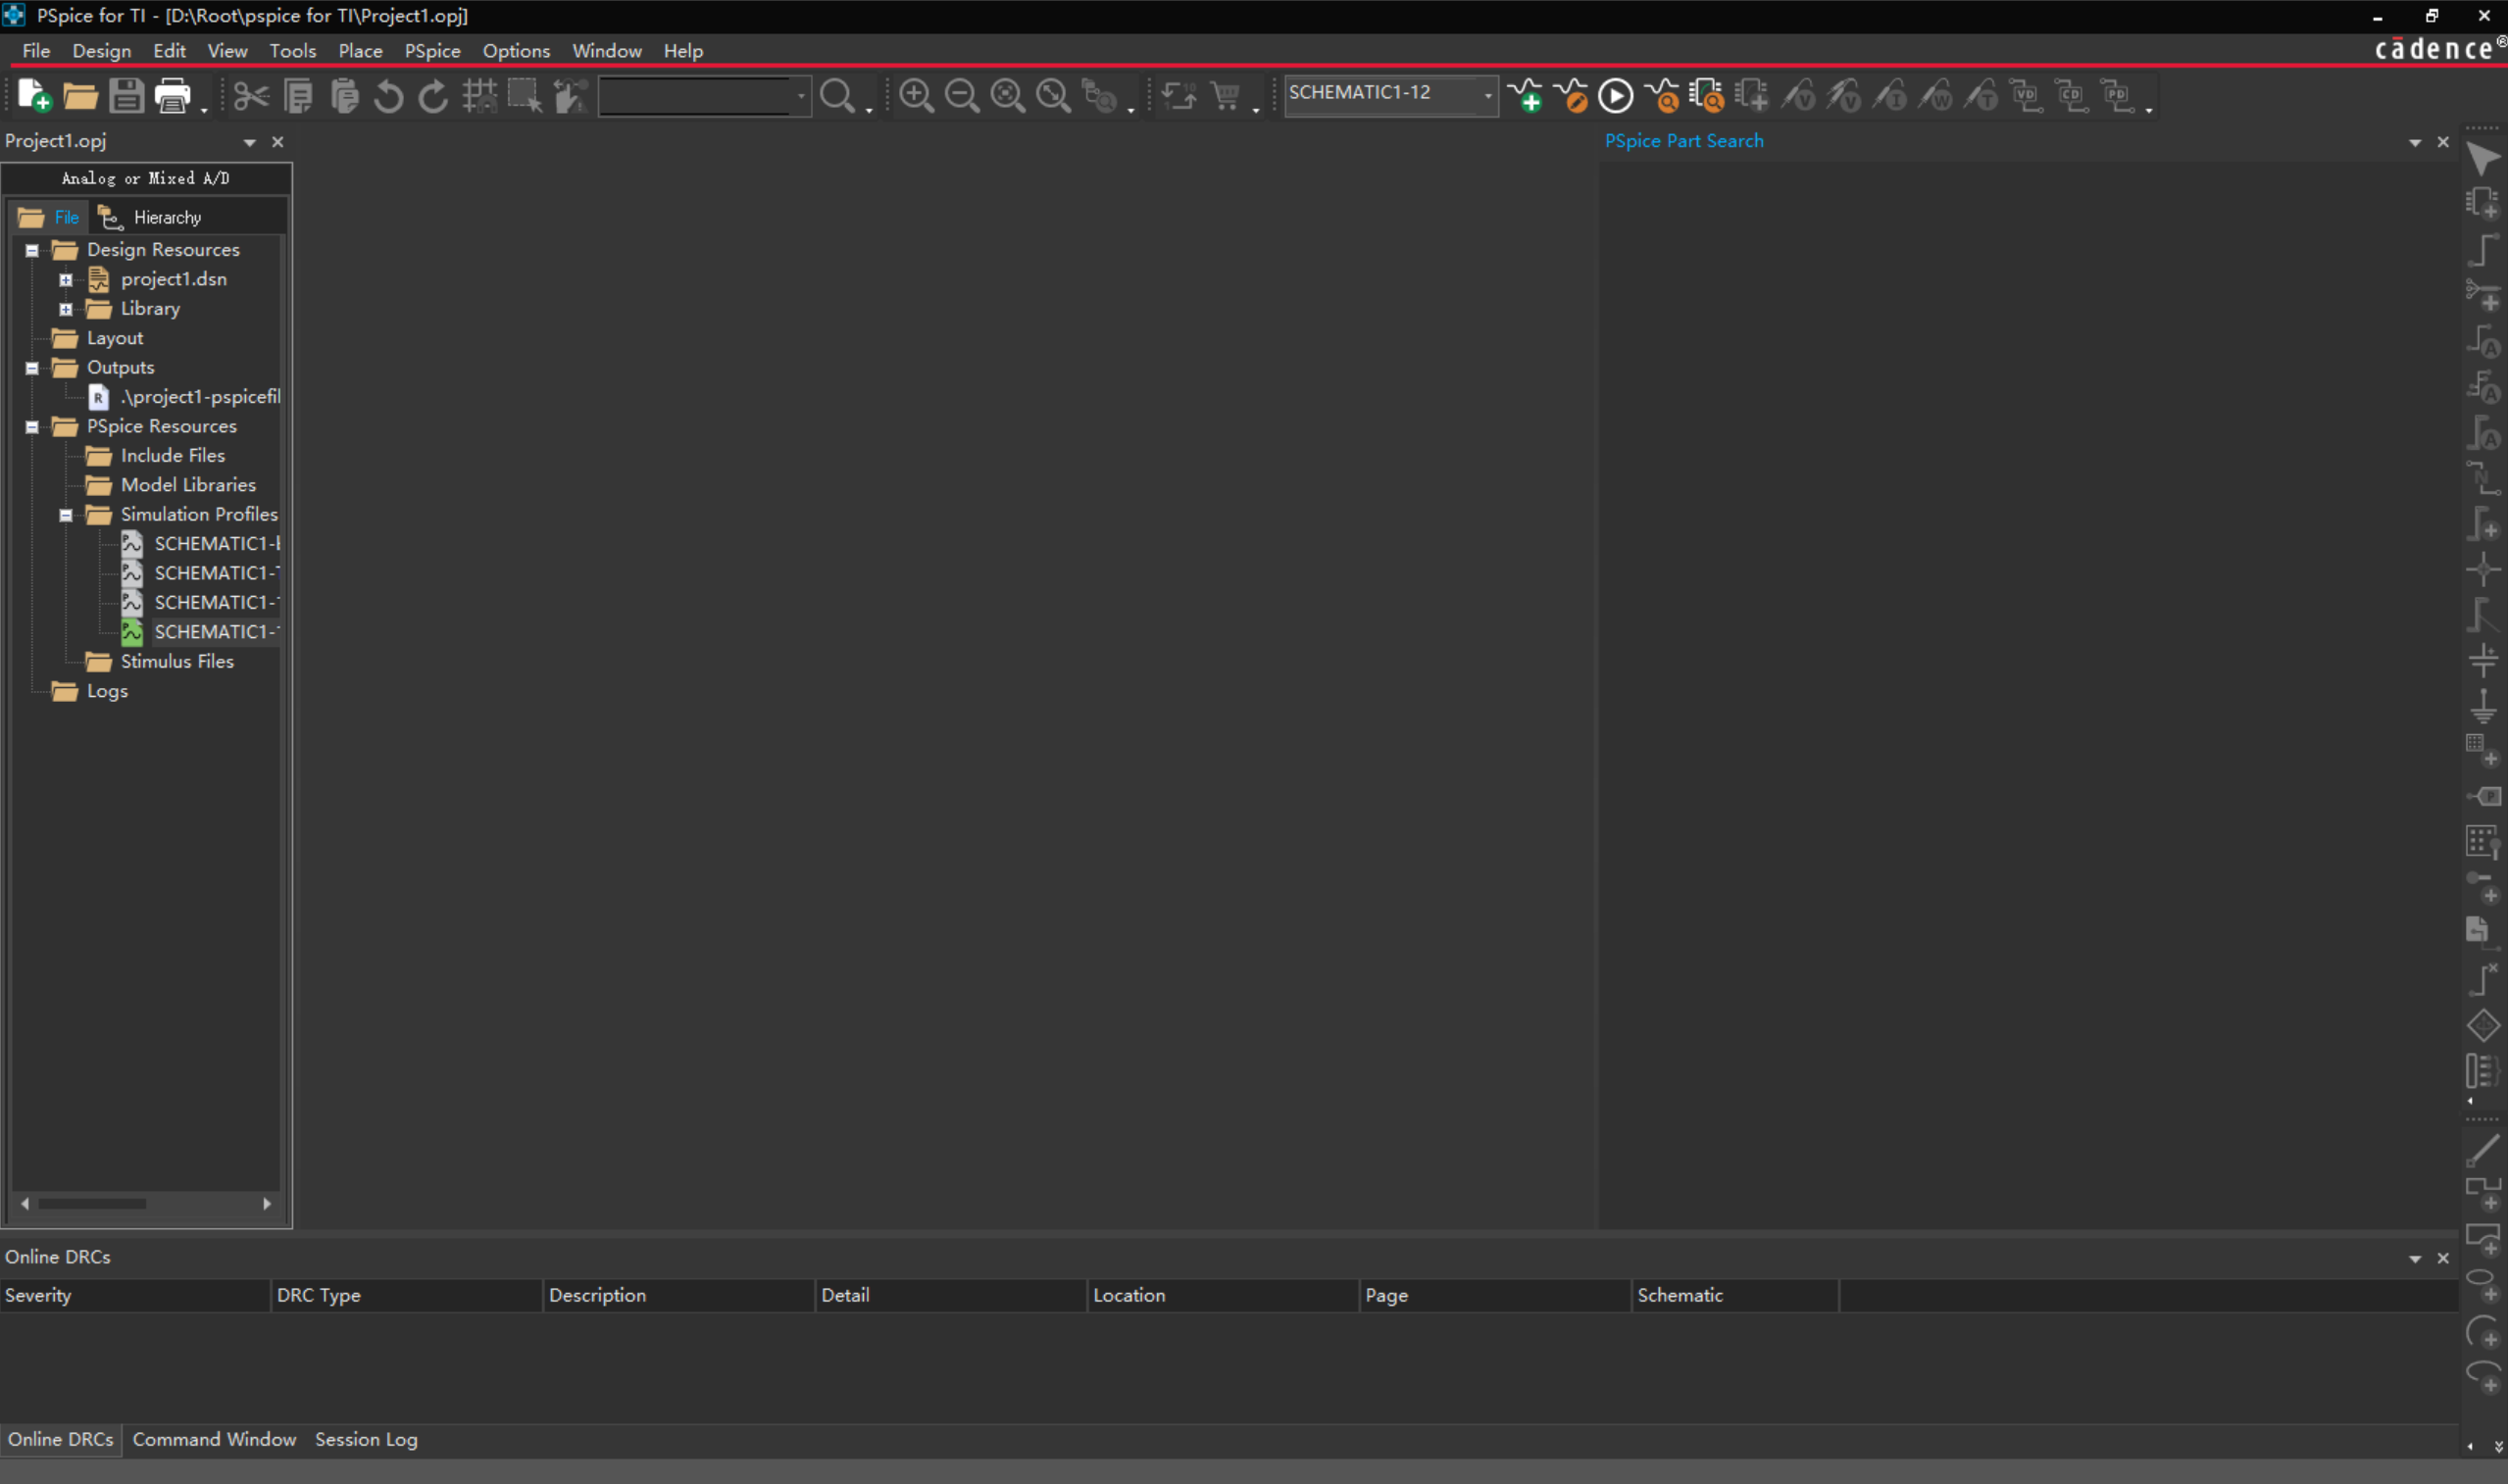
Task: Switch to the Session Log tab
Action: [x=366, y=1439]
